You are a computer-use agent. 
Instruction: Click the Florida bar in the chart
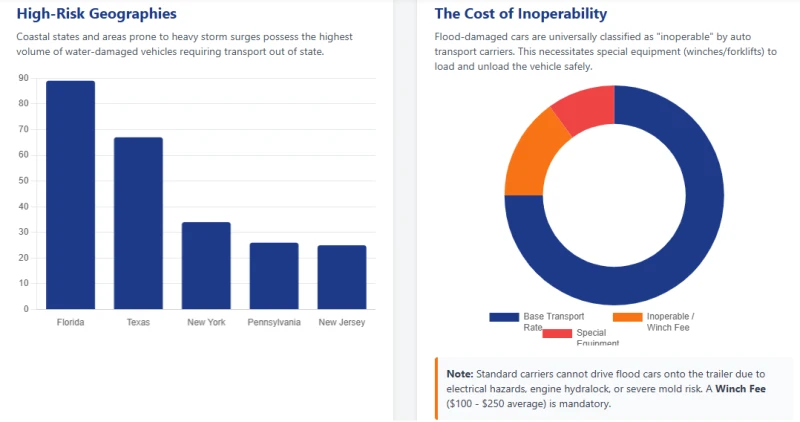click(x=70, y=195)
